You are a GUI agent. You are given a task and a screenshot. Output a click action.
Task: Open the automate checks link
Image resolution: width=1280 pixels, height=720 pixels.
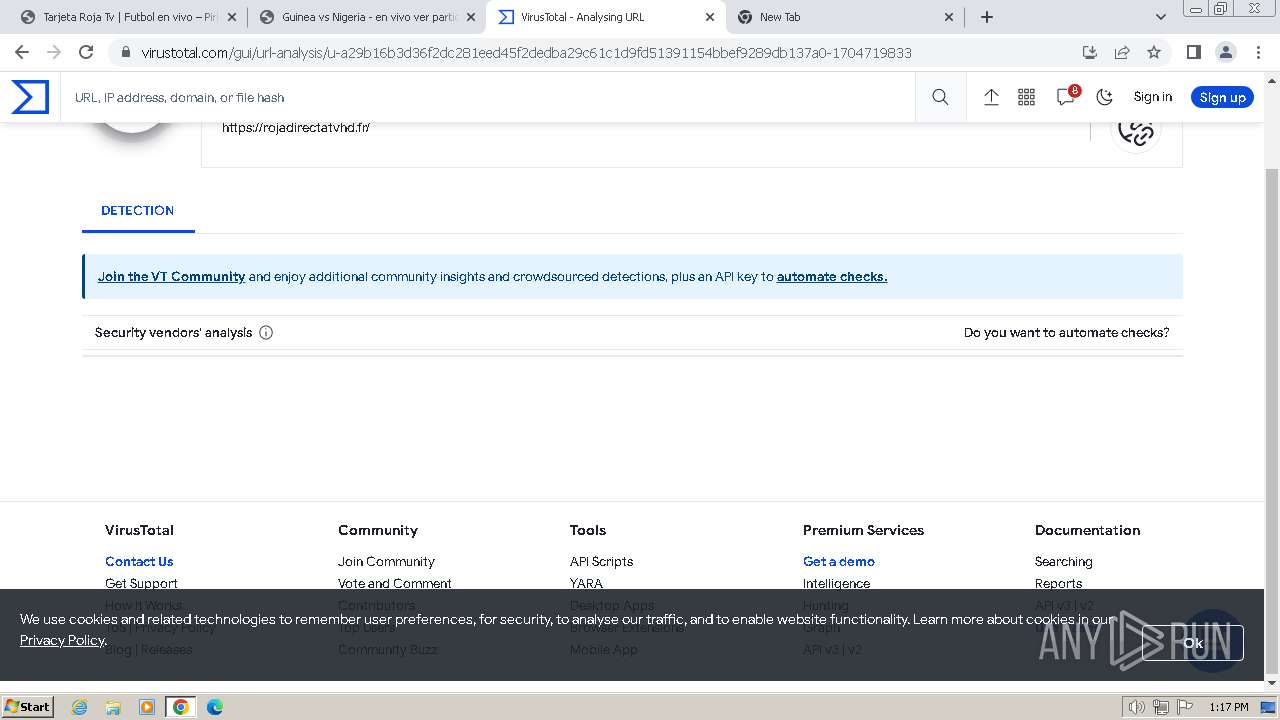click(832, 277)
